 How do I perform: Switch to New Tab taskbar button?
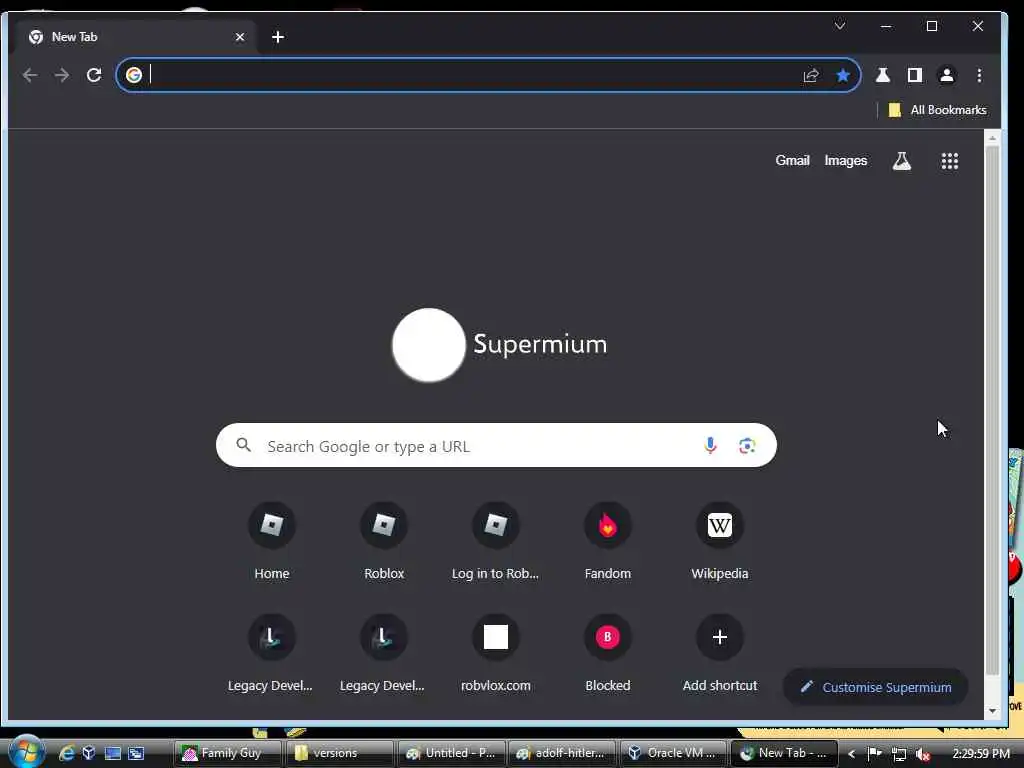784,753
